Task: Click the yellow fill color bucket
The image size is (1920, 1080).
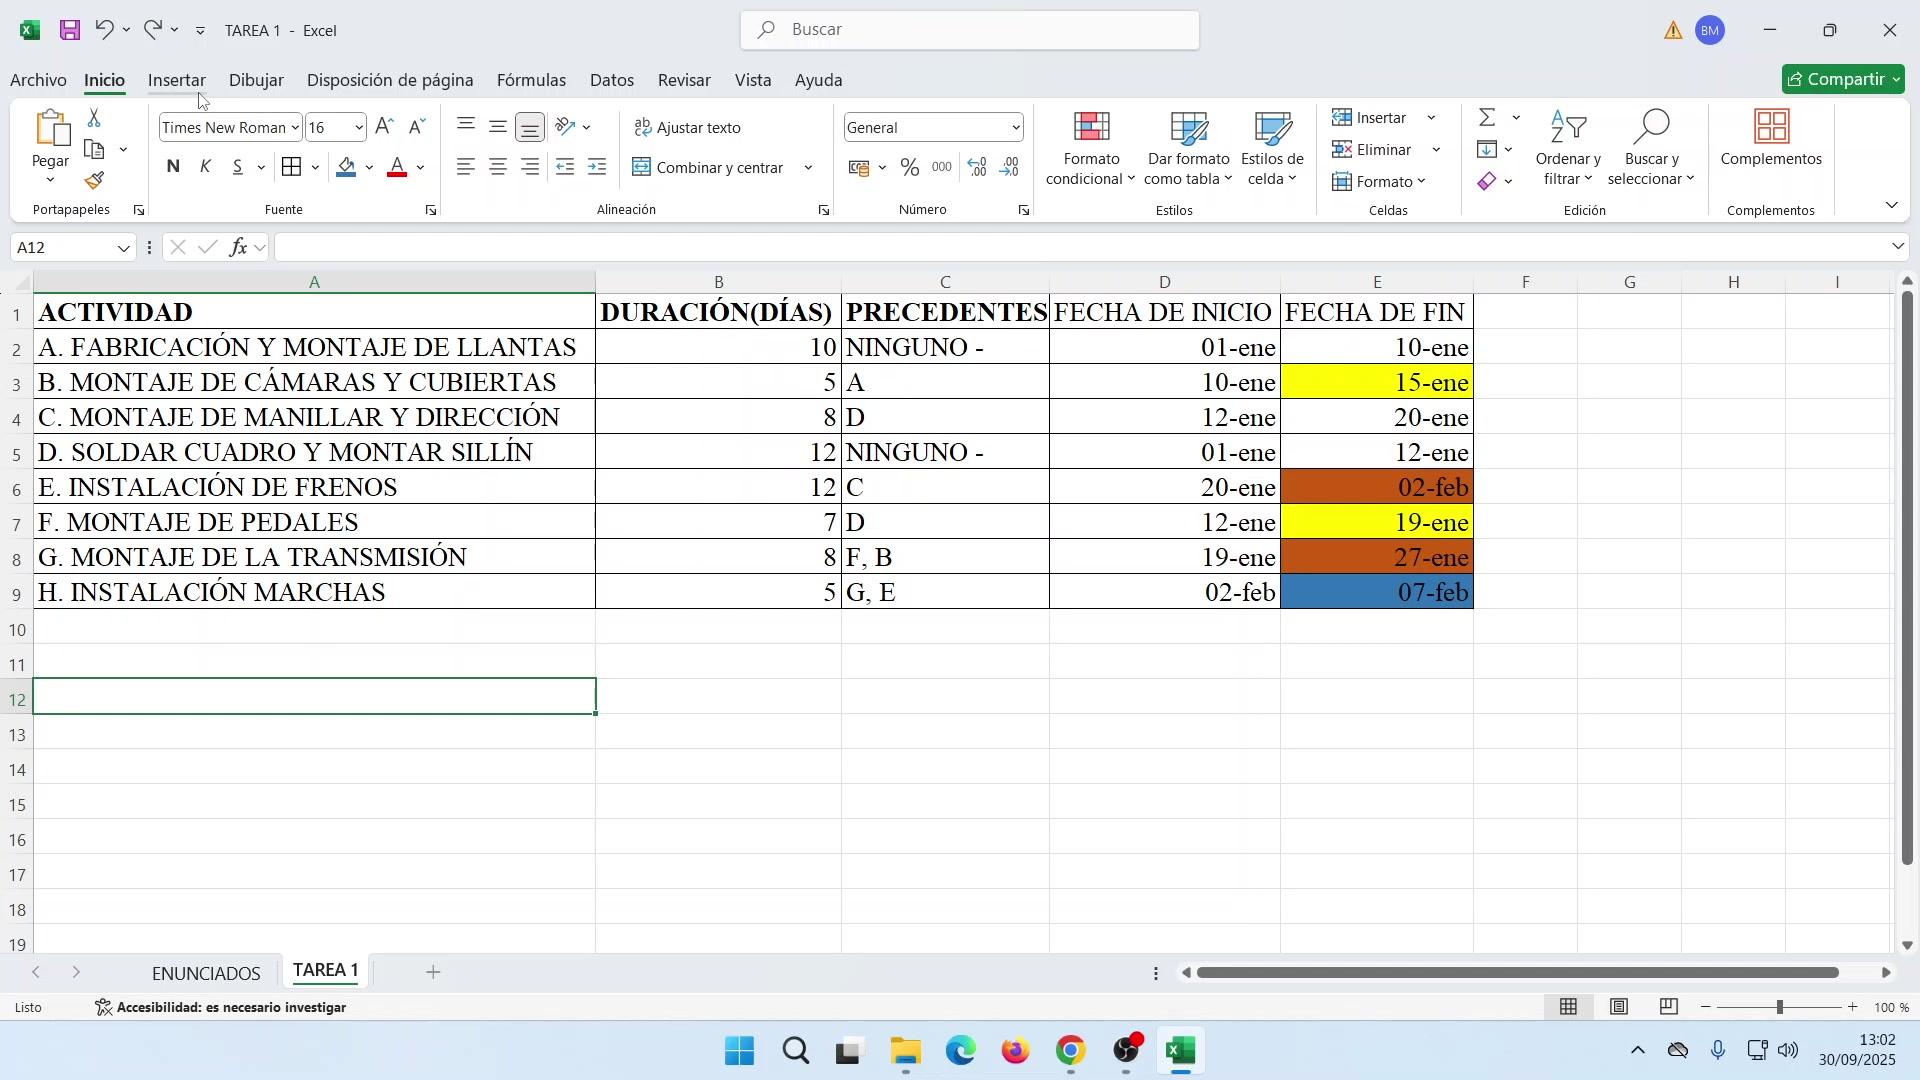Action: (x=347, y=168)
